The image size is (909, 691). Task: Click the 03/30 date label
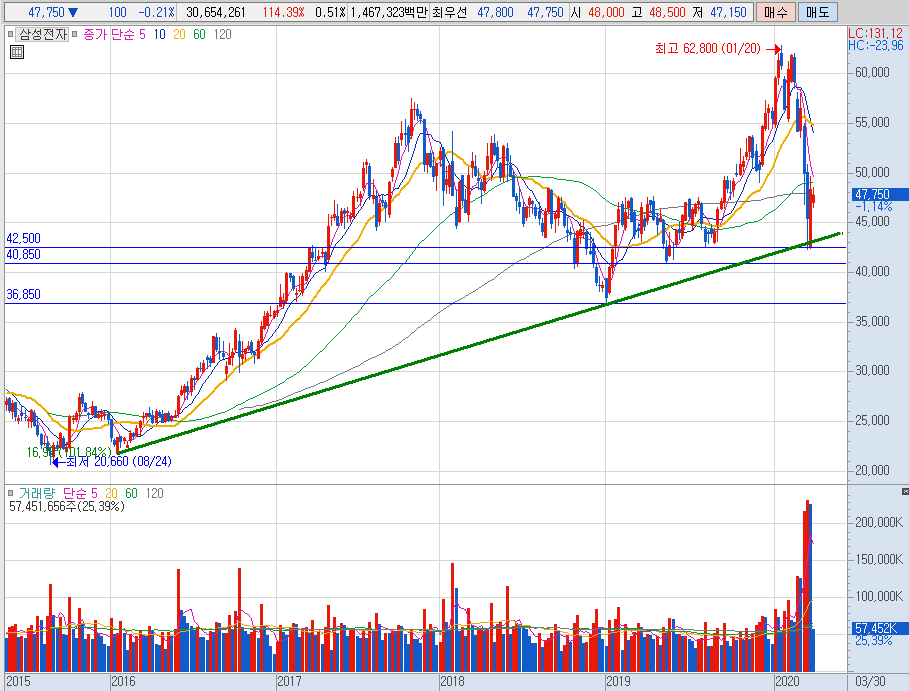[870, 681]
